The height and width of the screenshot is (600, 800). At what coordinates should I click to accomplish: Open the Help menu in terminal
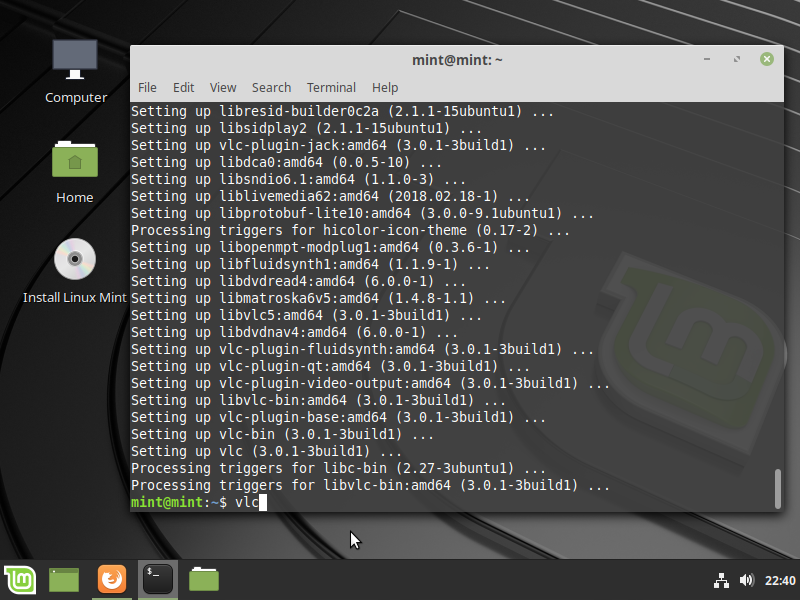pyautogui.click(x=385, y=88)
